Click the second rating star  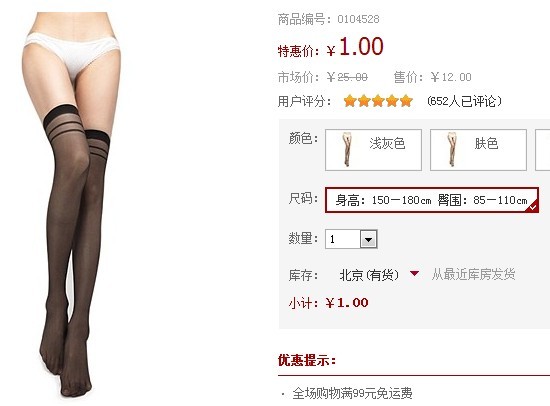(364, 101)
